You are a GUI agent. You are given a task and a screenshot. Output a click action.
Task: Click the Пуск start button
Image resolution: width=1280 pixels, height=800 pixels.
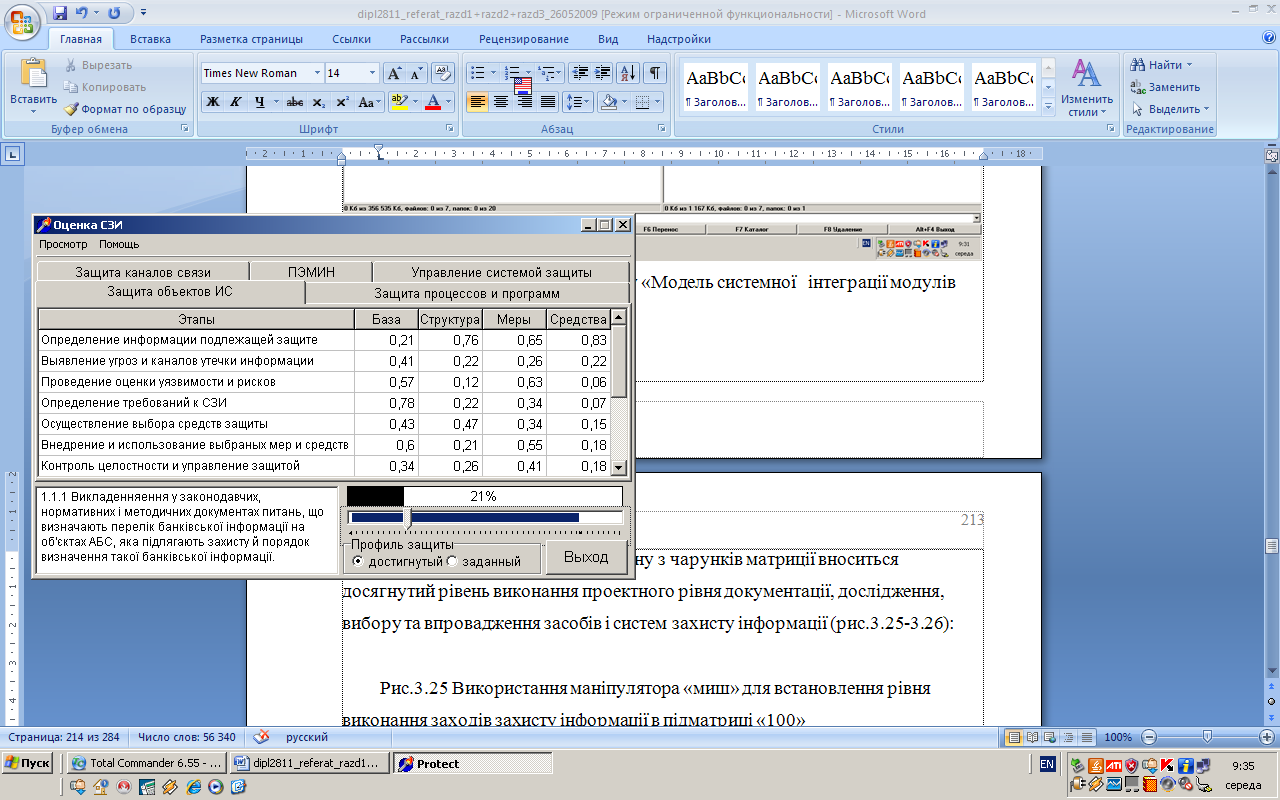(28, 763)
